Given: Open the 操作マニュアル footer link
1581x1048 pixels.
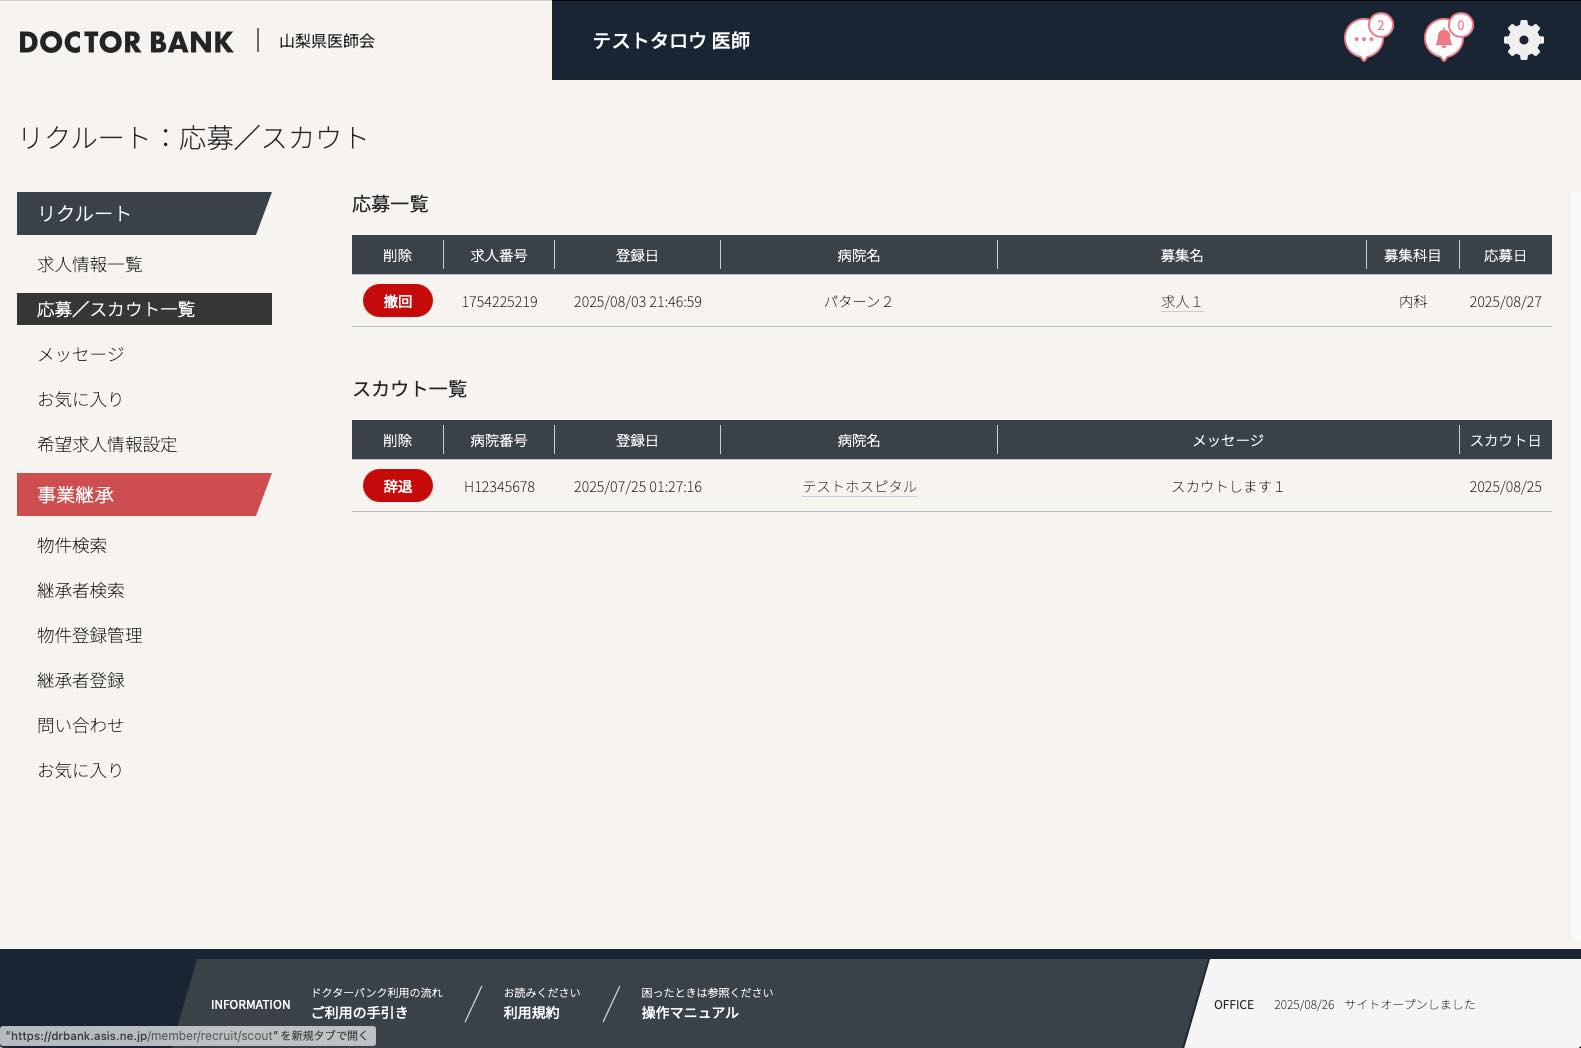Looking at the screenshot, I should [690, 1012].
